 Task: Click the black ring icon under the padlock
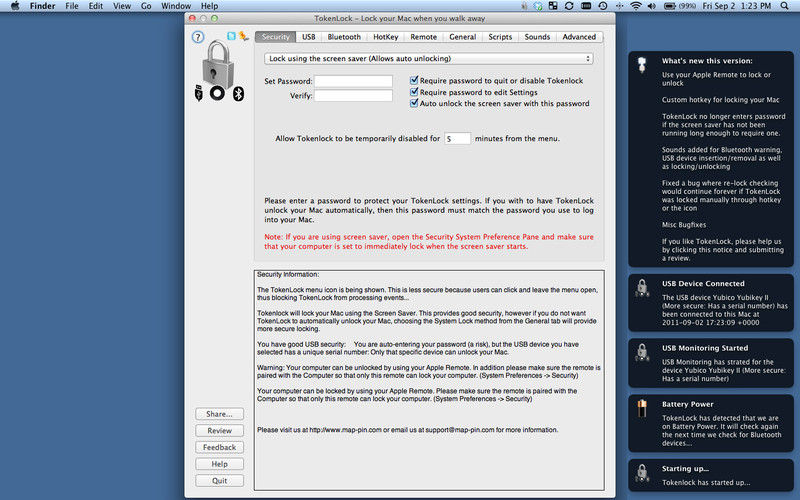217,93
